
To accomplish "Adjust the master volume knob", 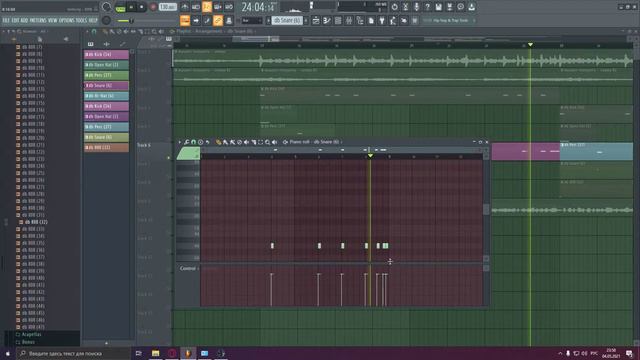I will 107,7.
